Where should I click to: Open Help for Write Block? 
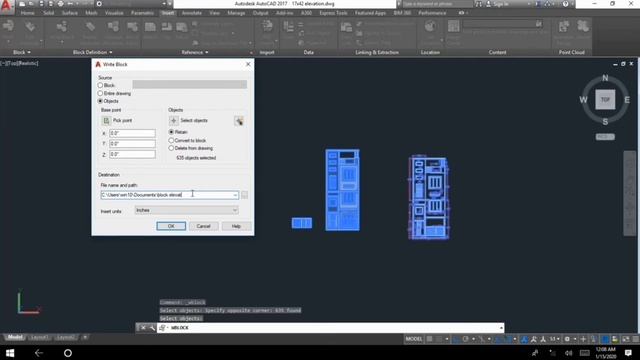tap(236, 226)
